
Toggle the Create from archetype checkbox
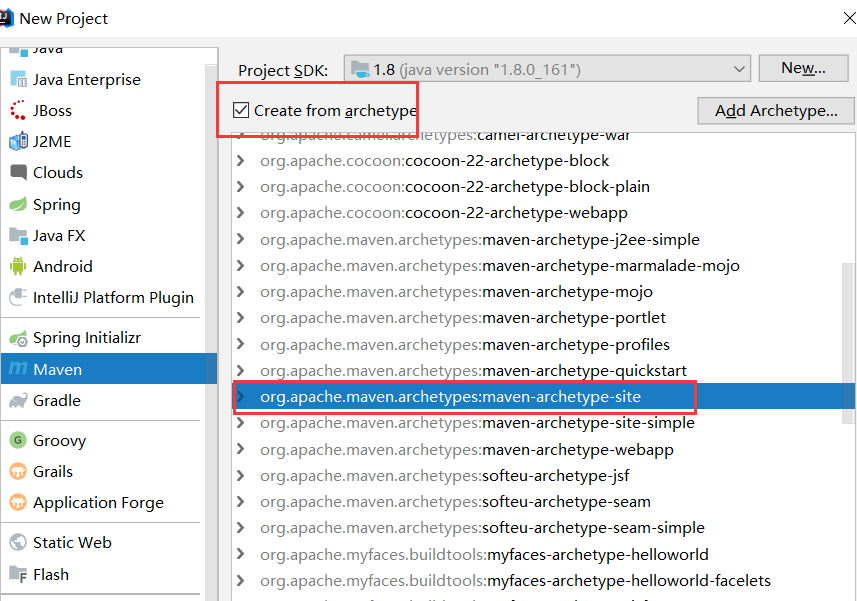pos(240,110)
